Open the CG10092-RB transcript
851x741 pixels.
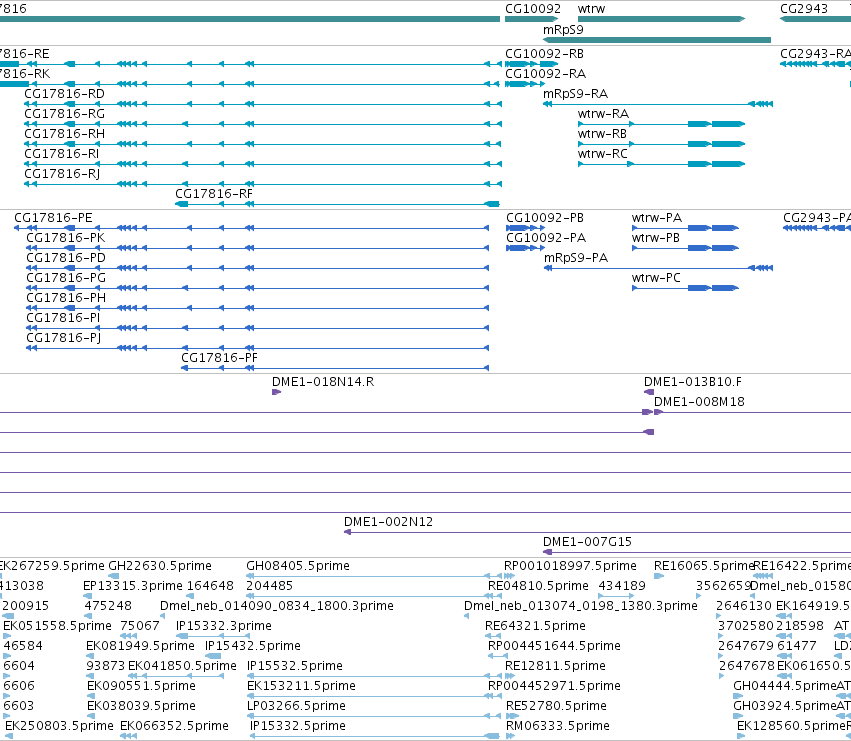point(544,54)
